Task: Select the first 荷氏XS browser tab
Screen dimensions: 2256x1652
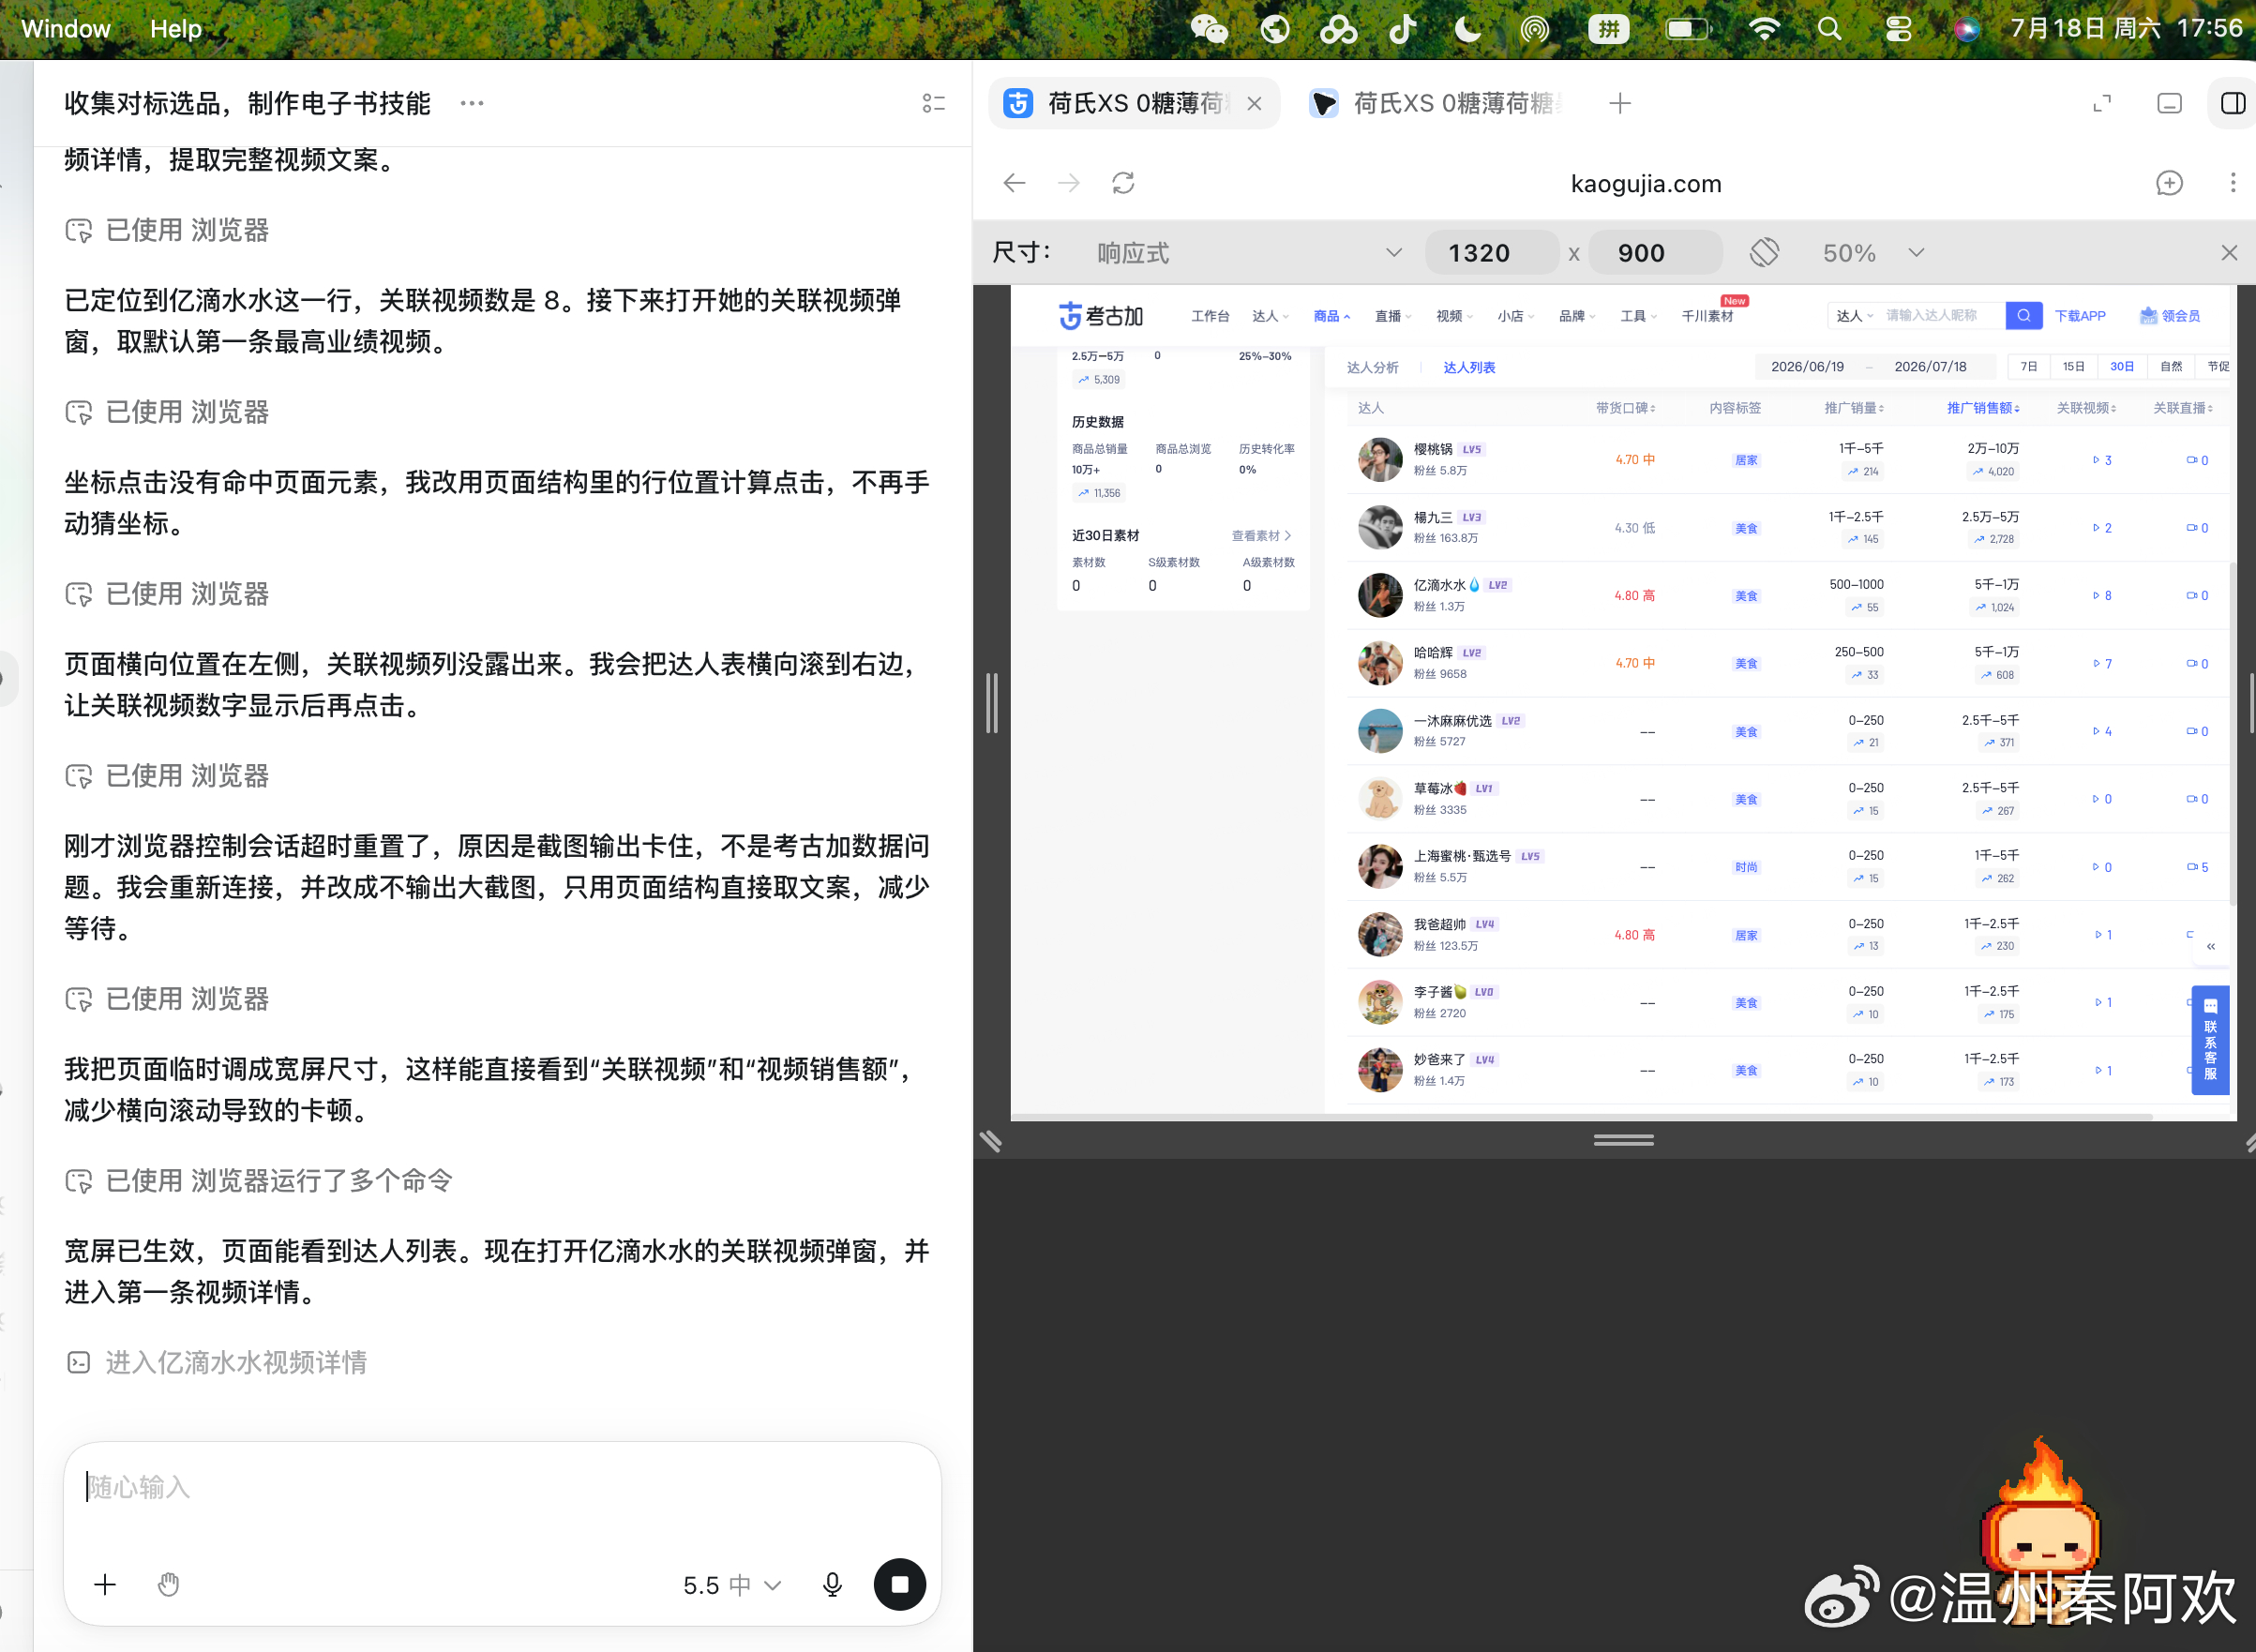Action: click(x=1133, y=103)
